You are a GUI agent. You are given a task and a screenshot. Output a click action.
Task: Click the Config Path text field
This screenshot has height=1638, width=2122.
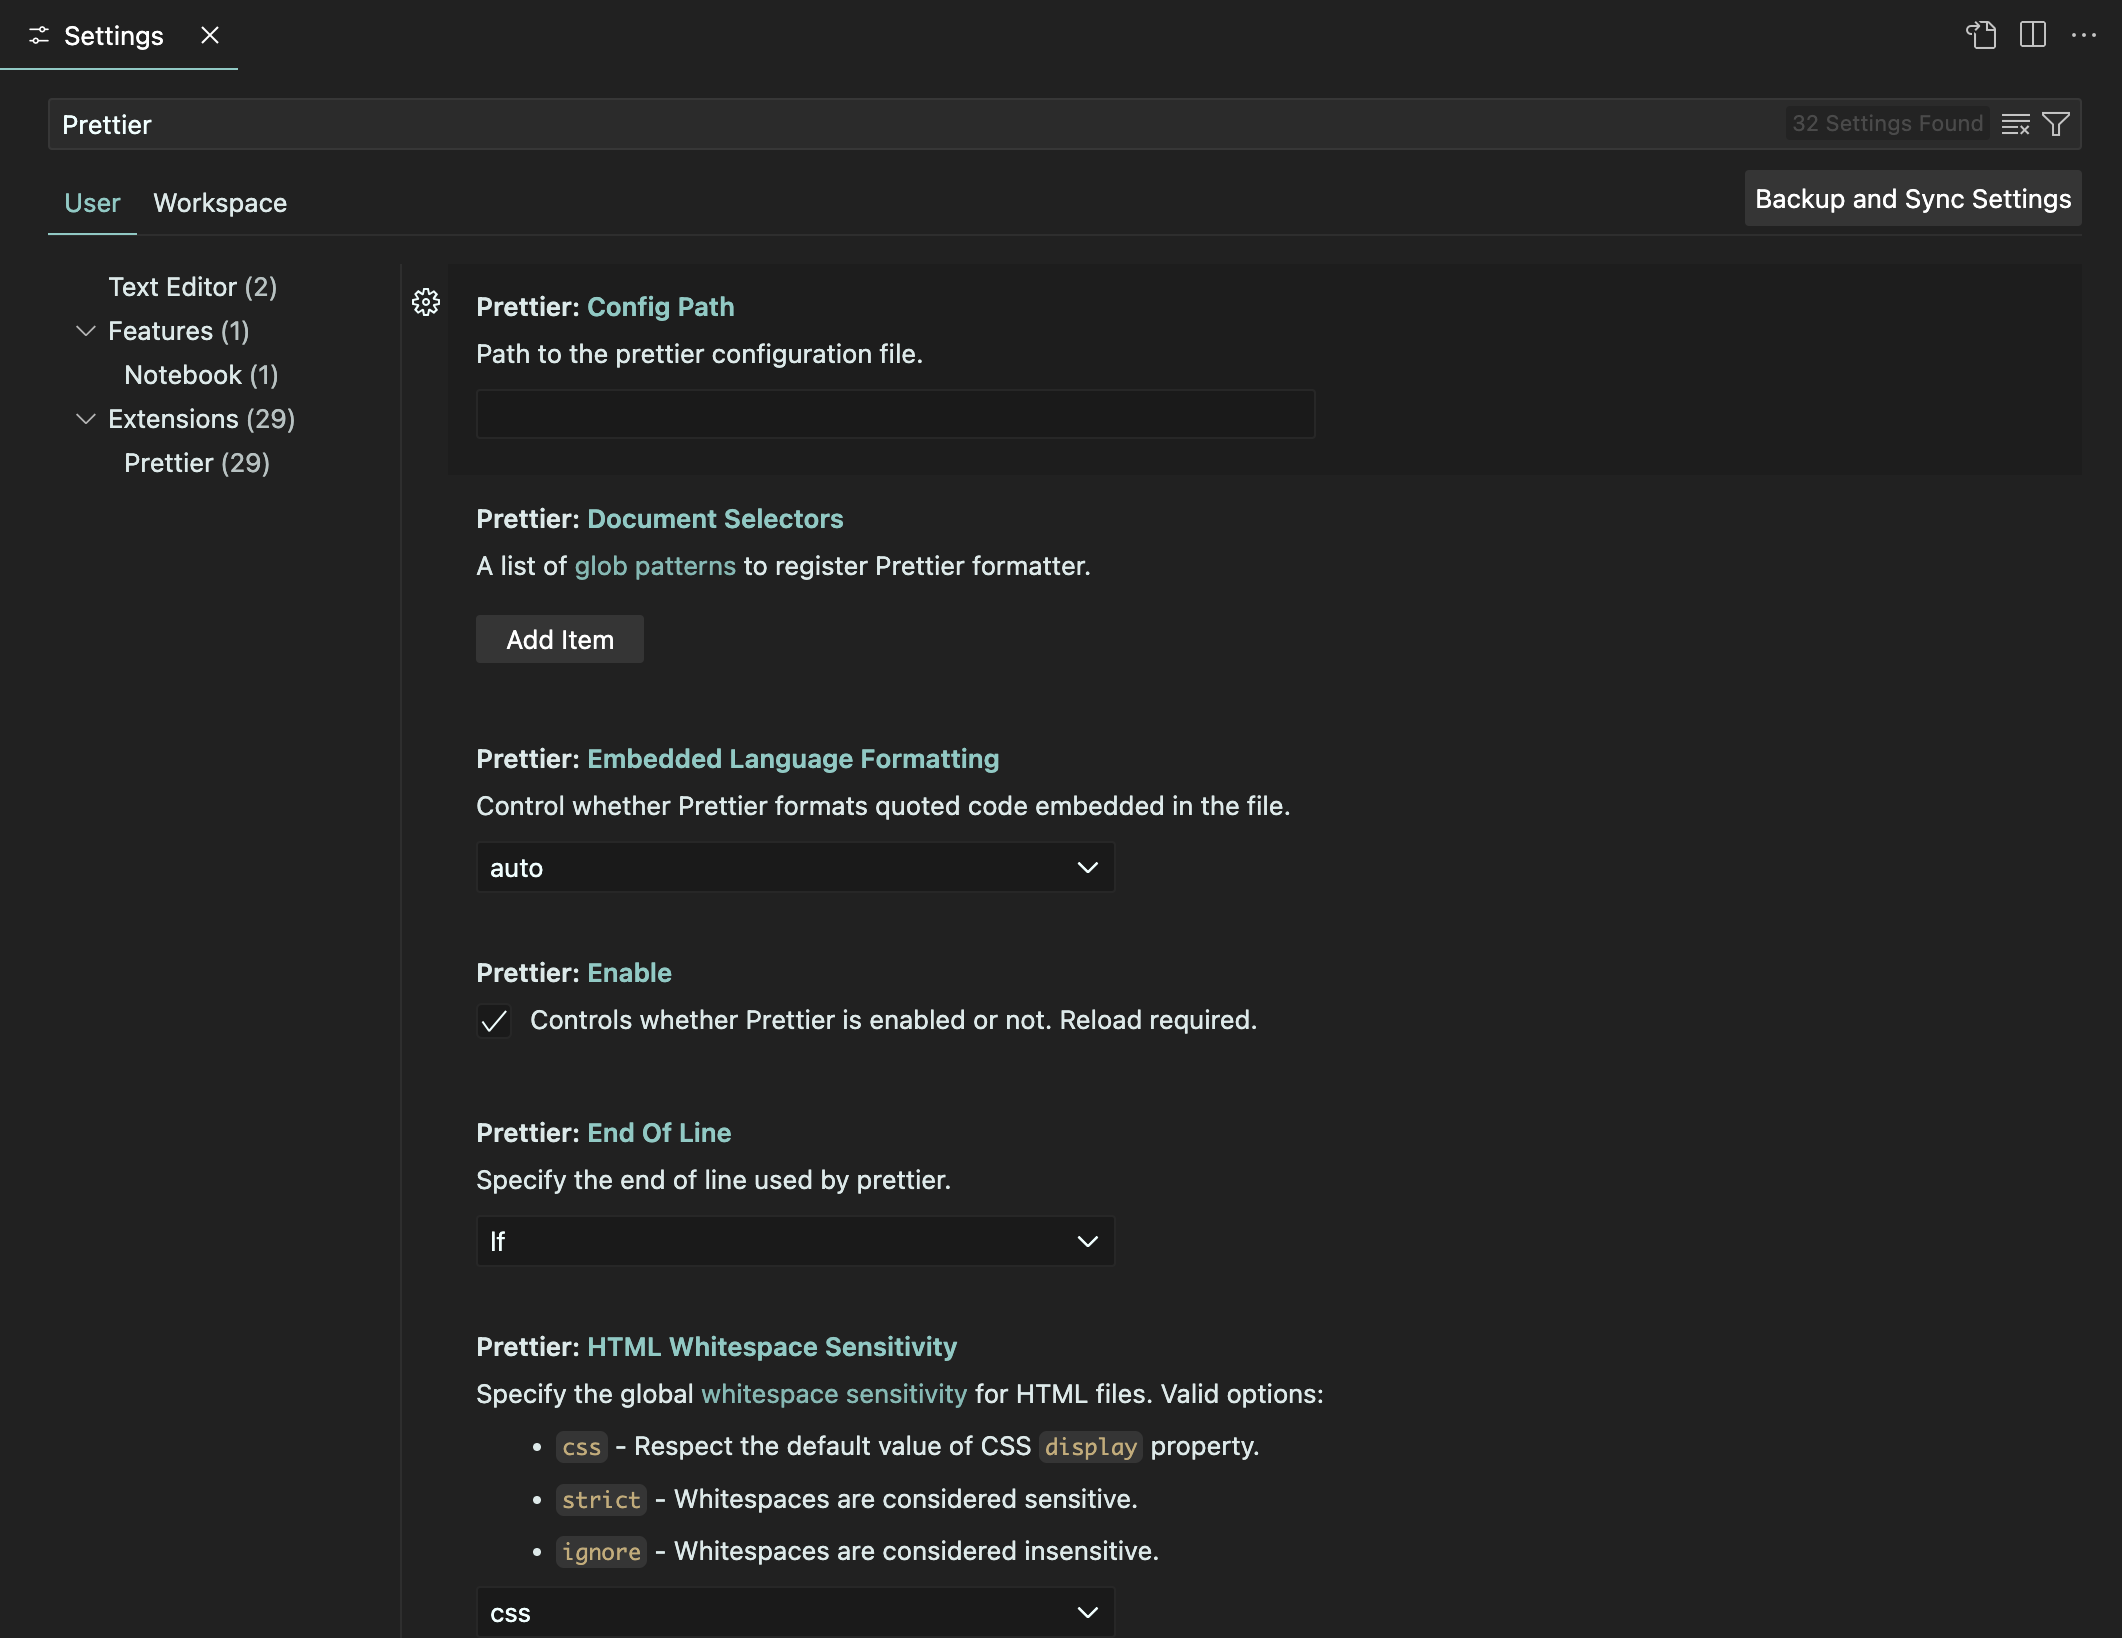click(x=895, y=414)
